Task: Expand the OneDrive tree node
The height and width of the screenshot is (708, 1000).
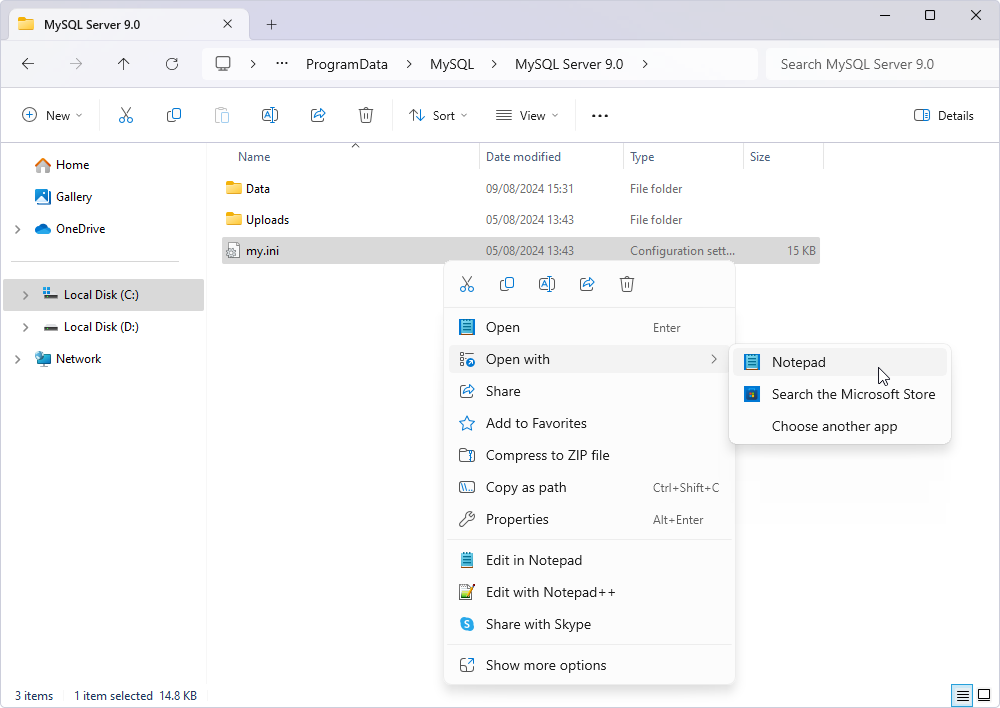Action: 17,229
